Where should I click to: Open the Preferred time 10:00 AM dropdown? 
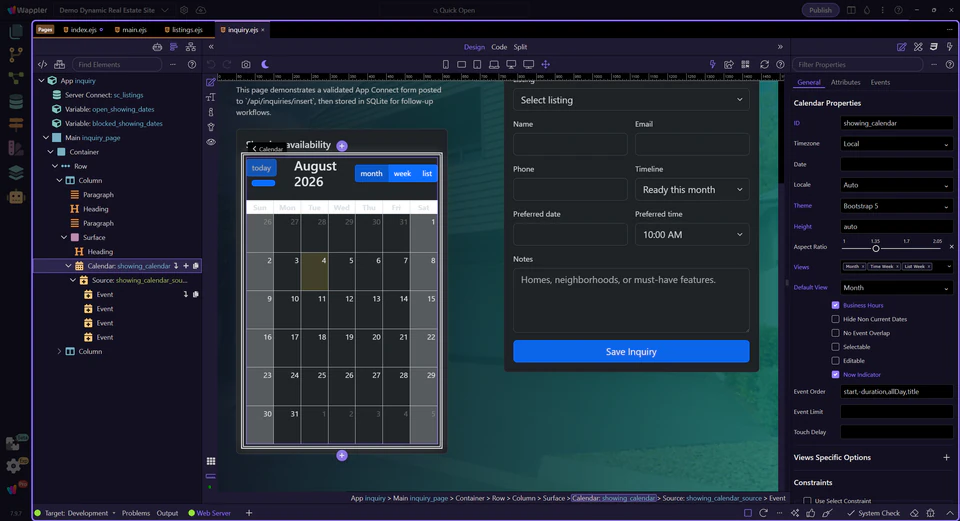pos(692,234)
